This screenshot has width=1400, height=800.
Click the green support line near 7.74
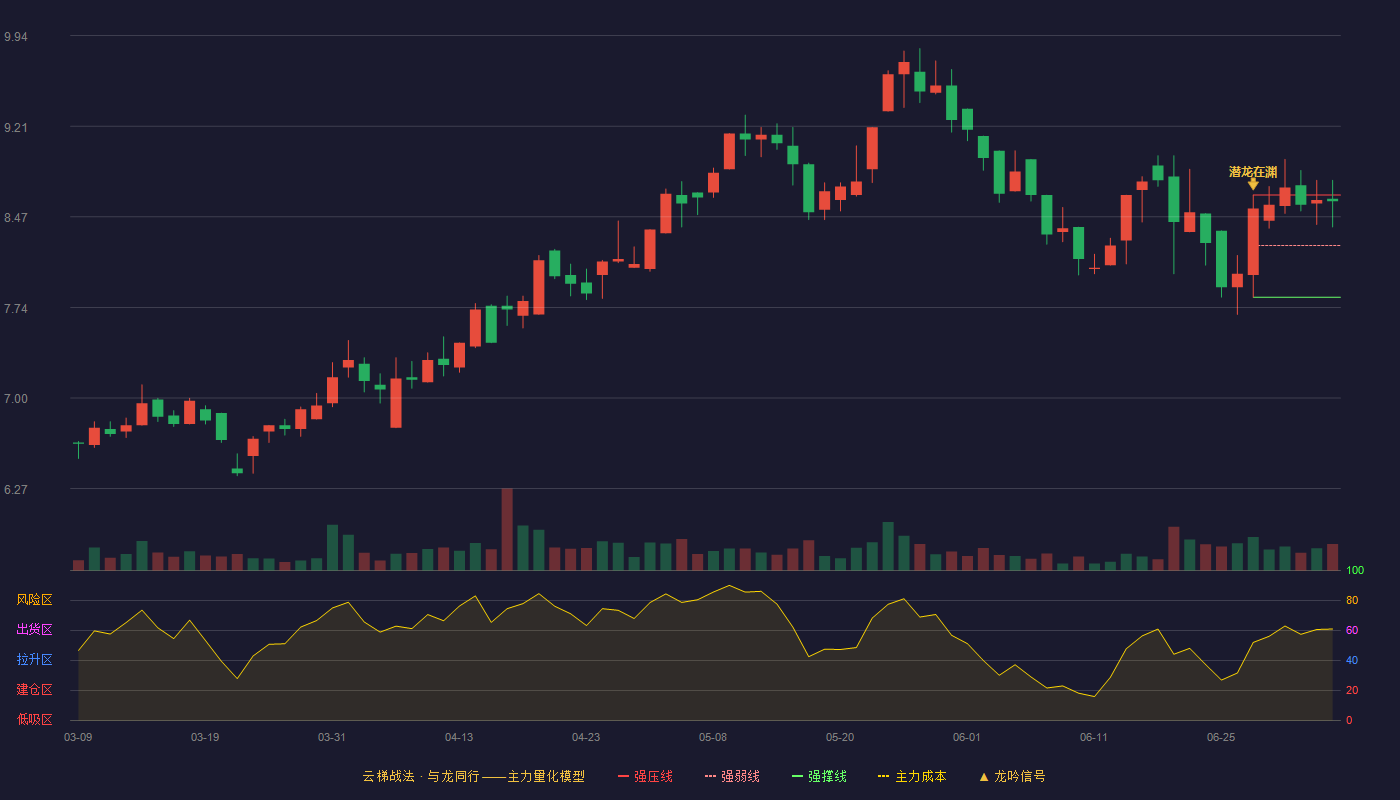pyautogui.click(x=1297, y=297)
